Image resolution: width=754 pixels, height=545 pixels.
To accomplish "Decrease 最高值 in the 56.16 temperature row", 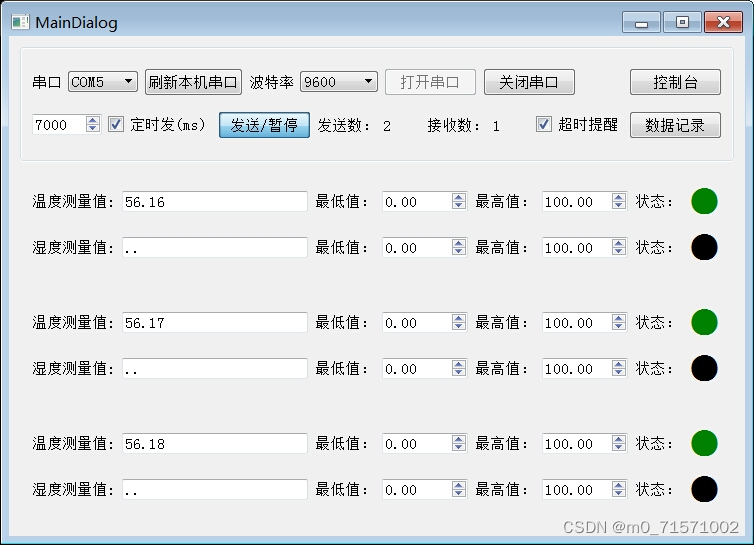I will (619, 205).
